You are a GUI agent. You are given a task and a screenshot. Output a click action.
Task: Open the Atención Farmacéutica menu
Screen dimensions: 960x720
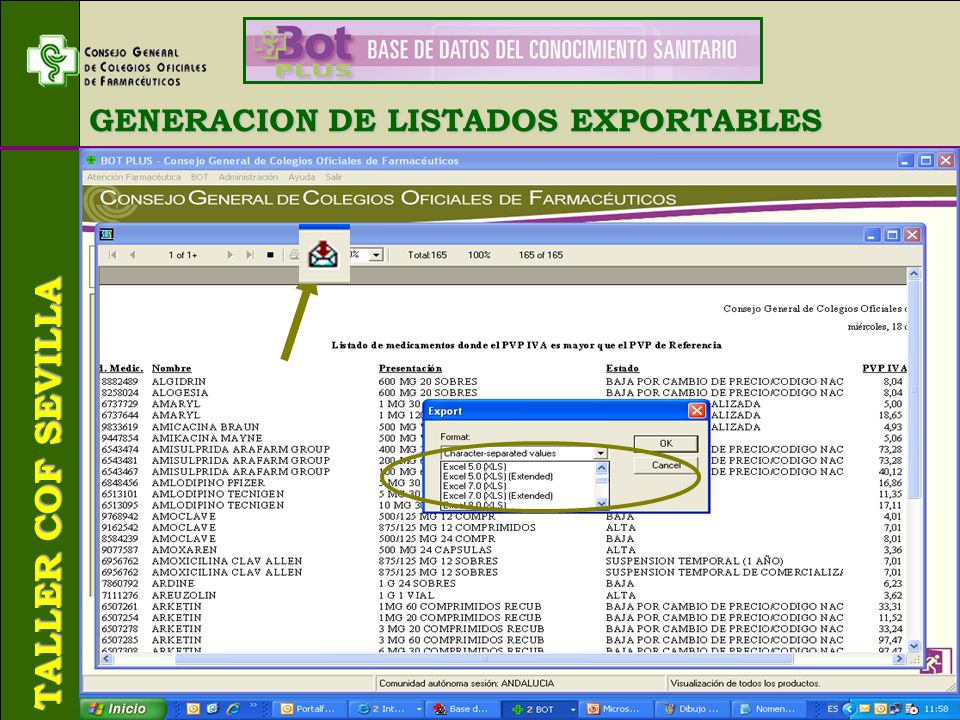coord(133,177)
